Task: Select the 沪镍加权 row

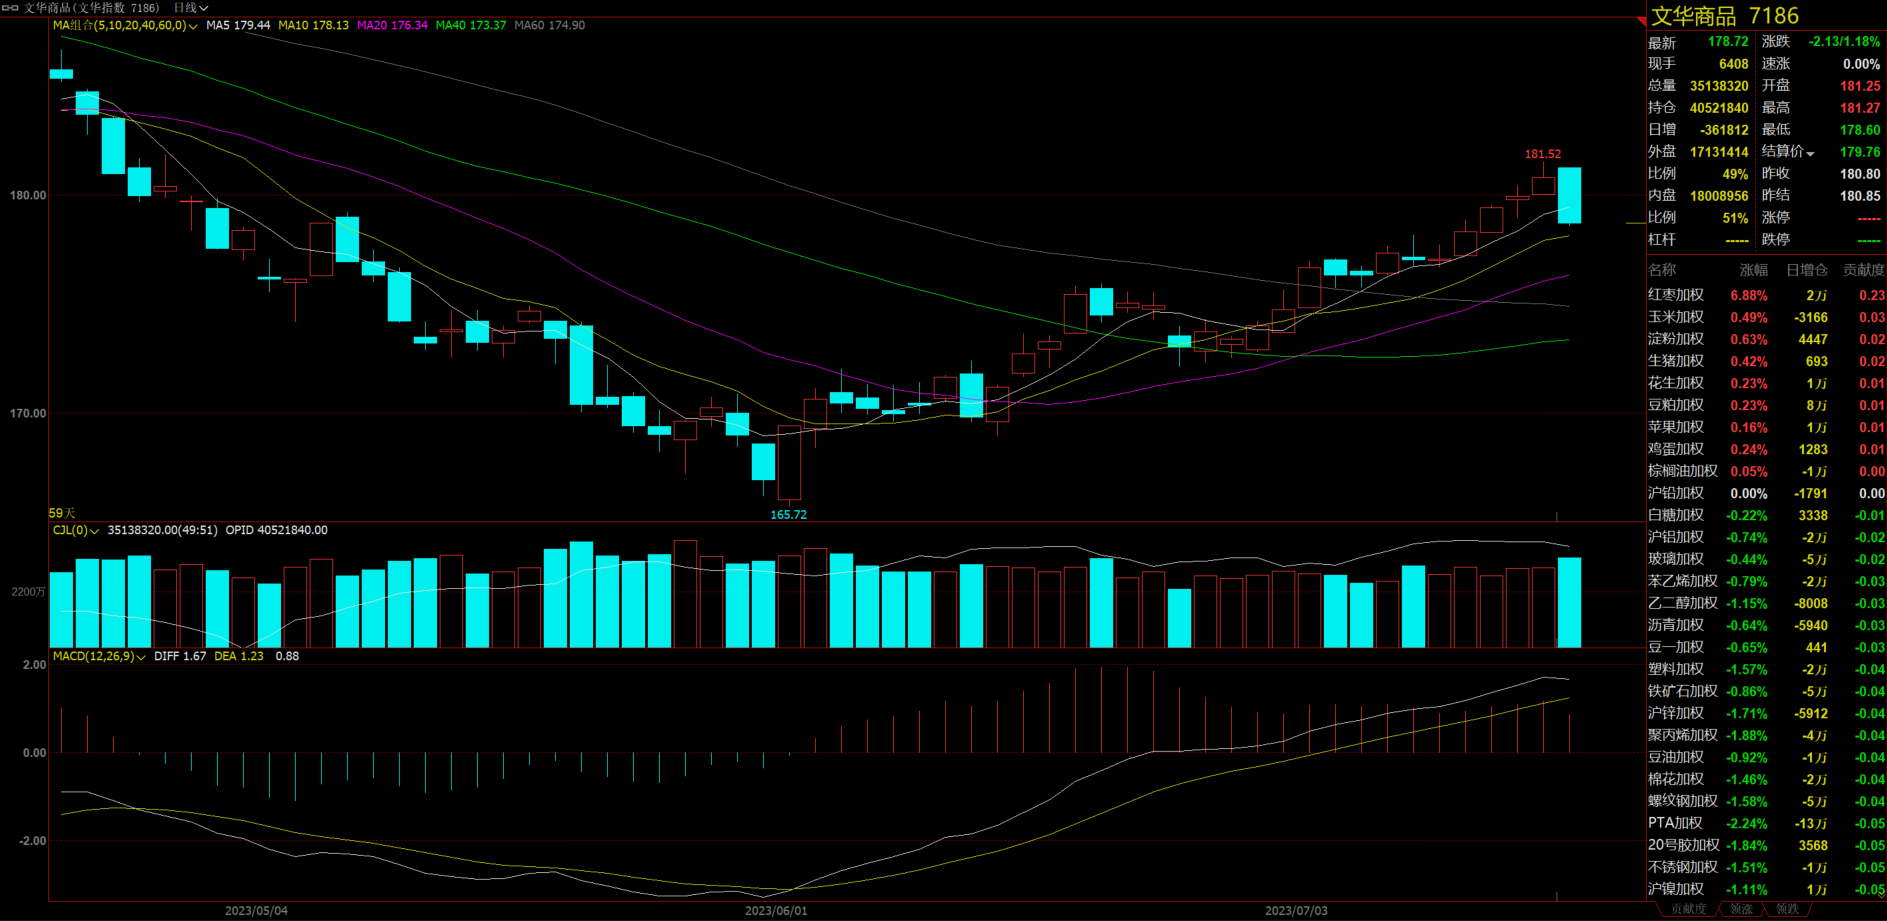Action: point(1766,890)
